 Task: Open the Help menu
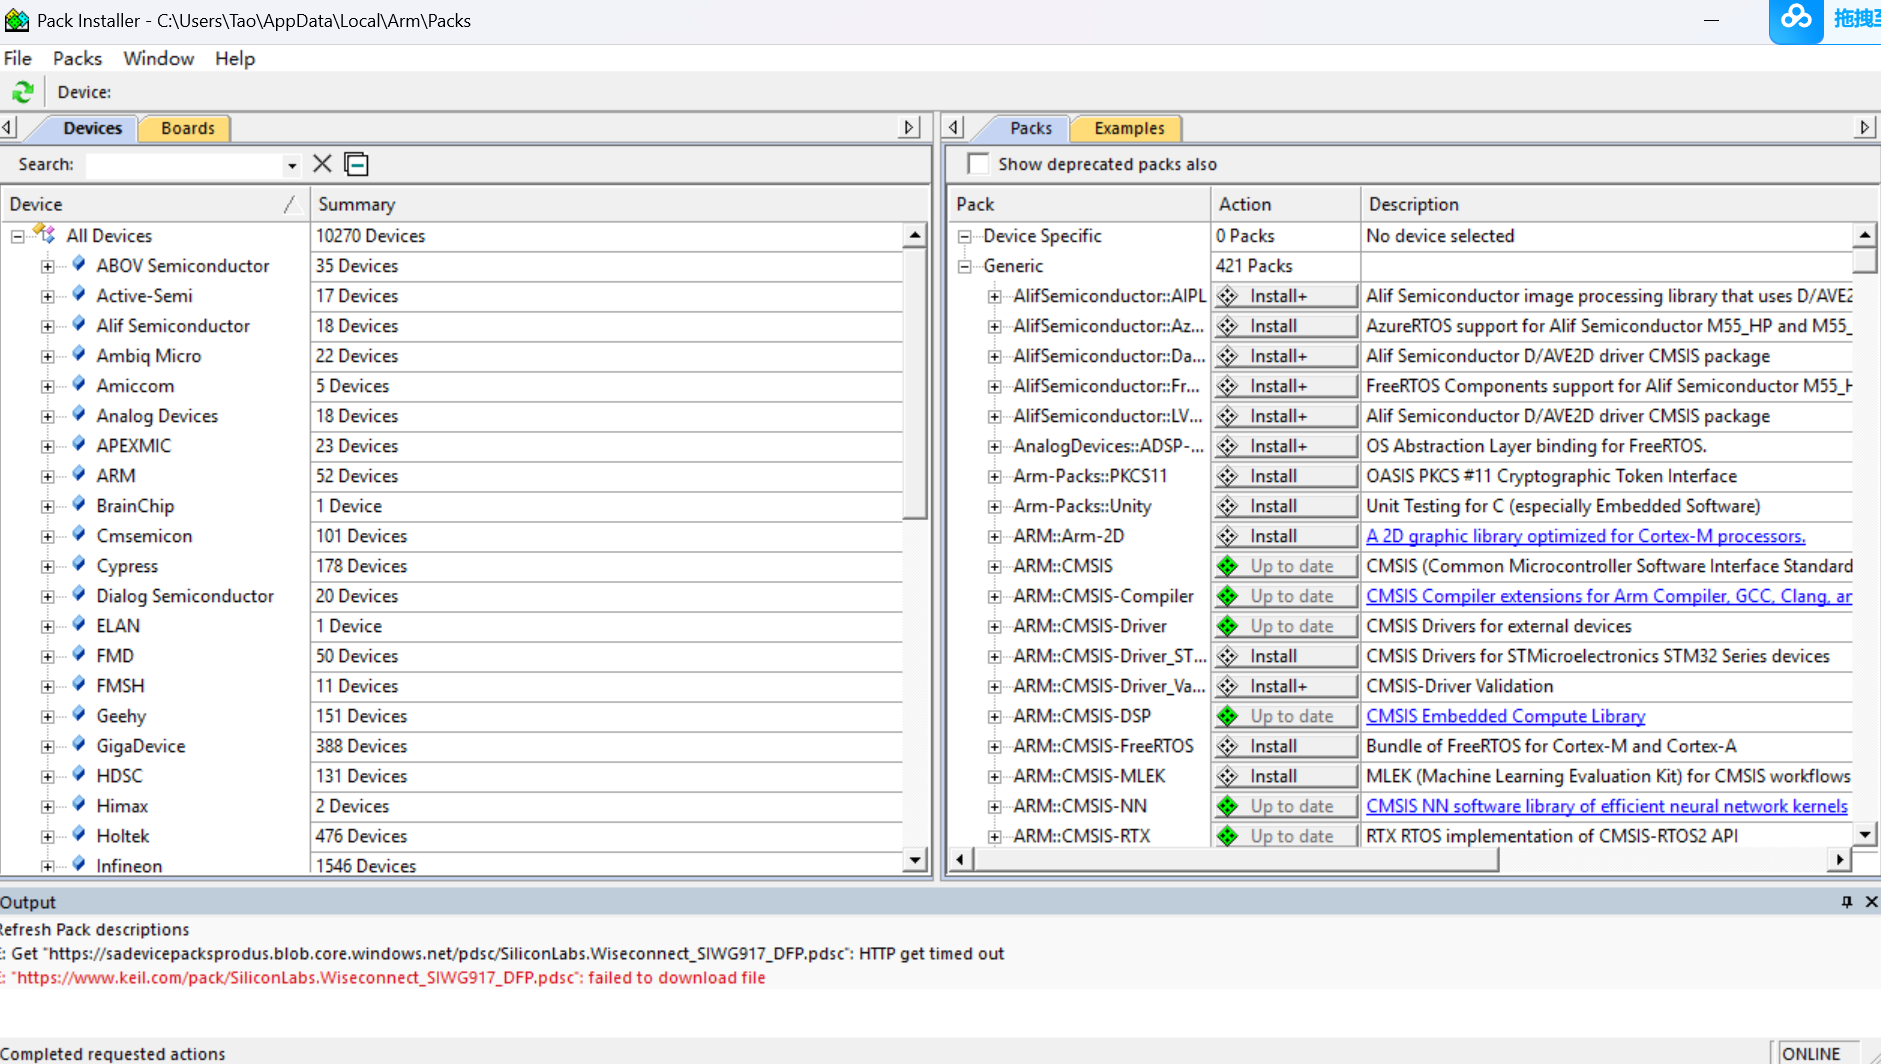(235, 58)
